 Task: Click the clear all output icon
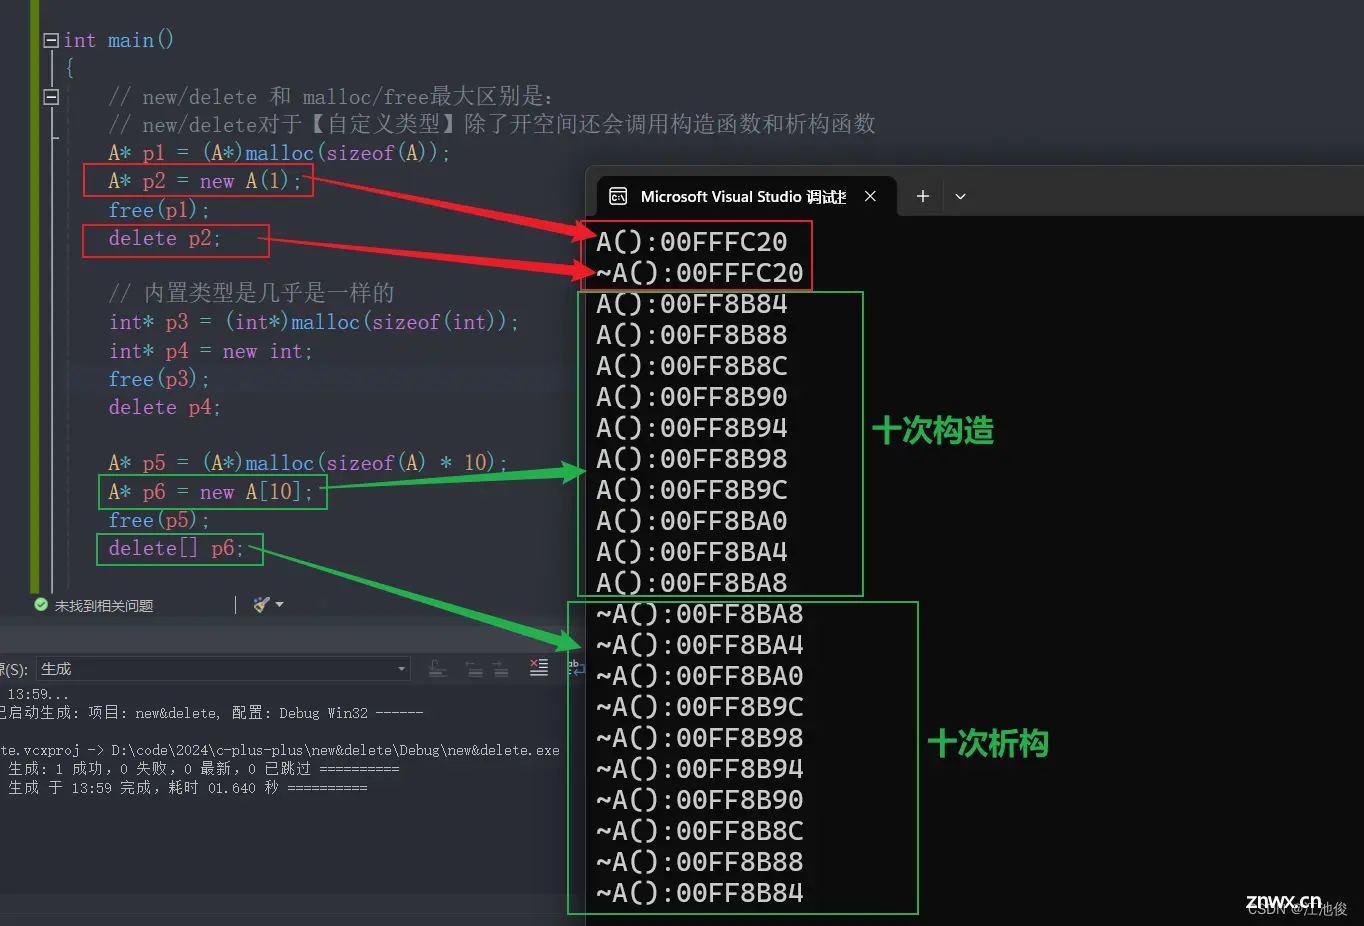539,668
